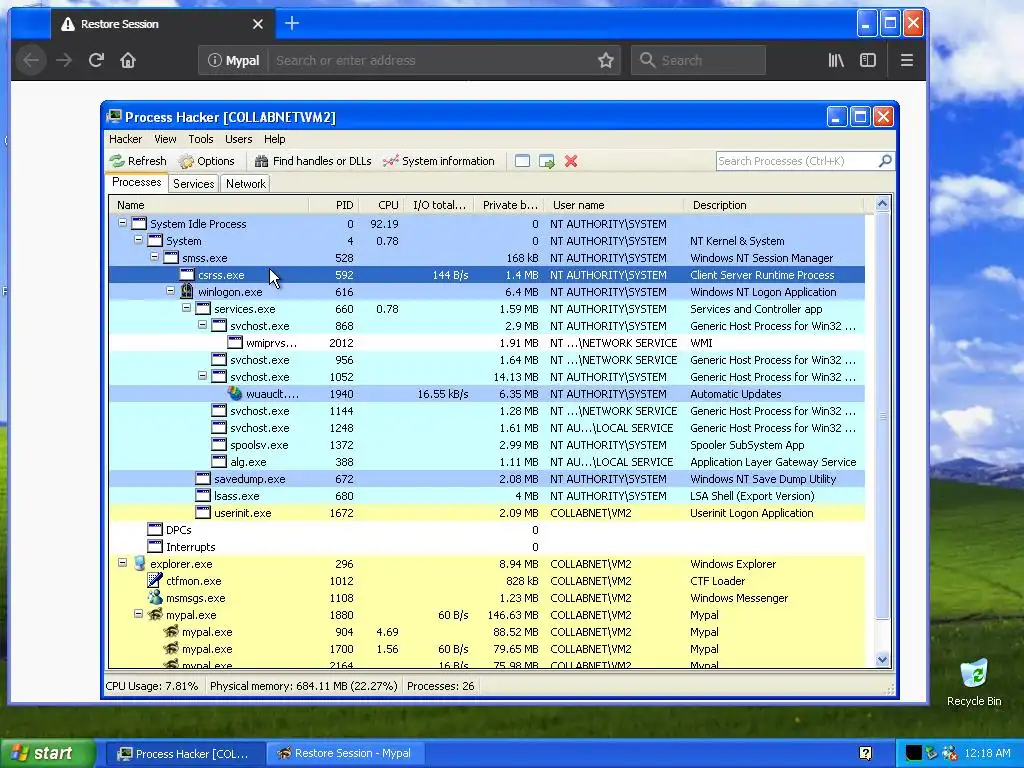Collapse the mypal.exe PID 1880 node
This screenshot has height=768, width=1024.
point(138,613)
